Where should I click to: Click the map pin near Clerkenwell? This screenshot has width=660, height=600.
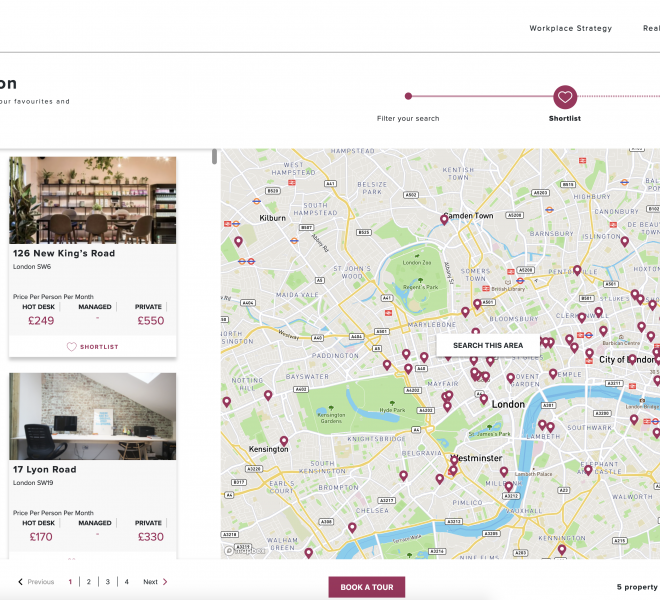click(581, 318)
